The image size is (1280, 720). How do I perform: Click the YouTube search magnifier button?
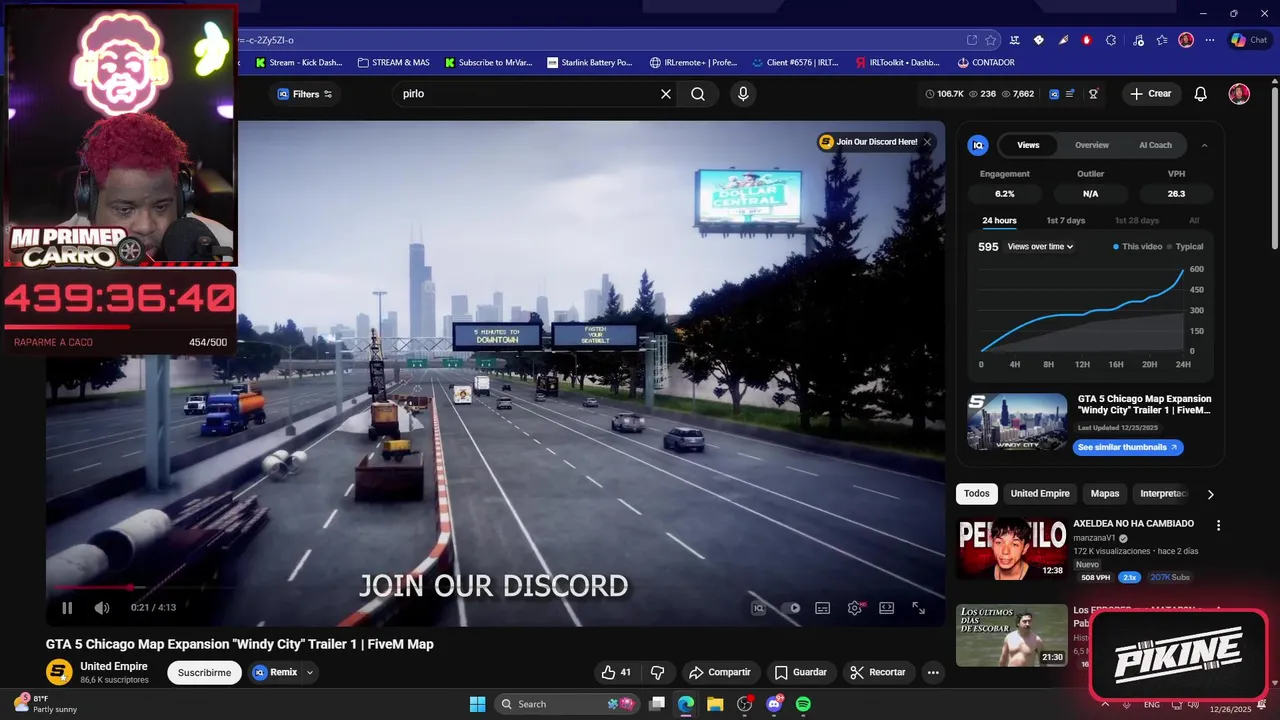pyautogui.click(x=698, y=94)
